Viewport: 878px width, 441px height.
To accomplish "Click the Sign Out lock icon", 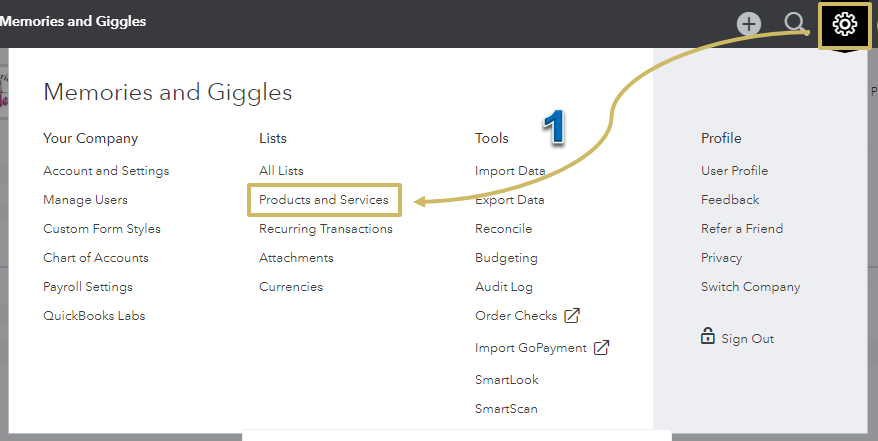I will tap(708, 336).
